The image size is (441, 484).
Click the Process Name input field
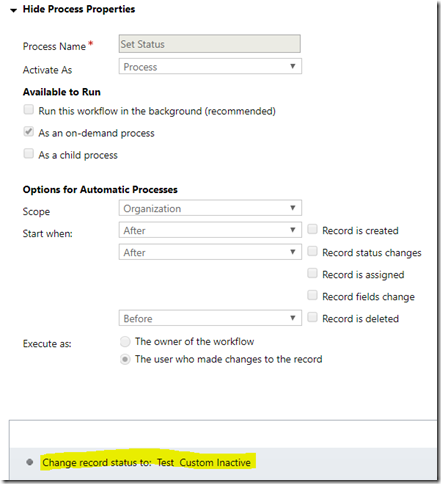pos(209,44)
